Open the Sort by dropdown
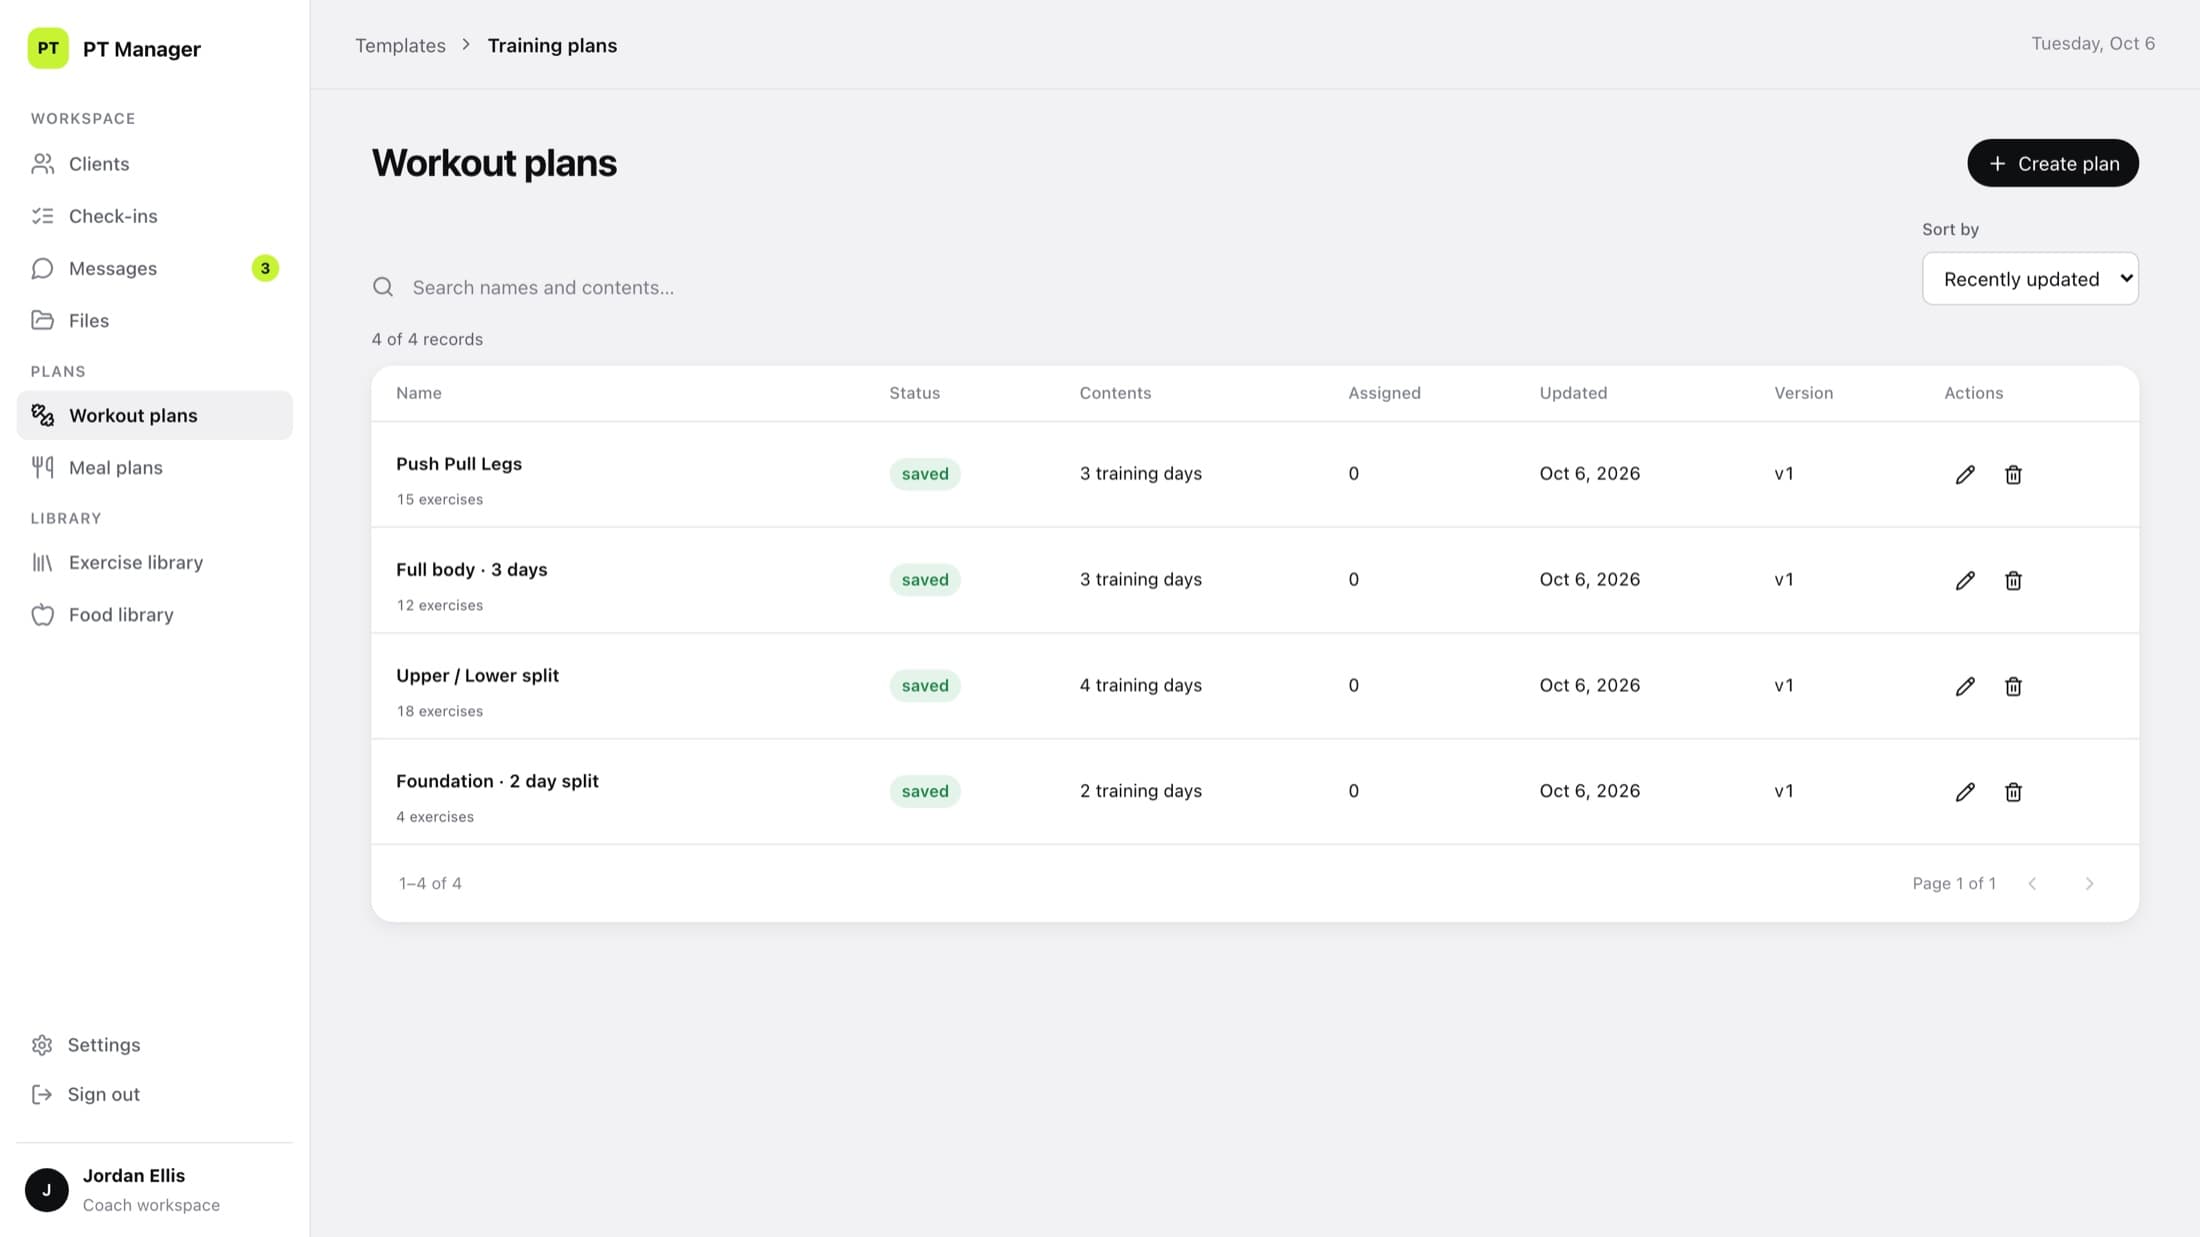 pyautogui.click(x=2030, y=279)
